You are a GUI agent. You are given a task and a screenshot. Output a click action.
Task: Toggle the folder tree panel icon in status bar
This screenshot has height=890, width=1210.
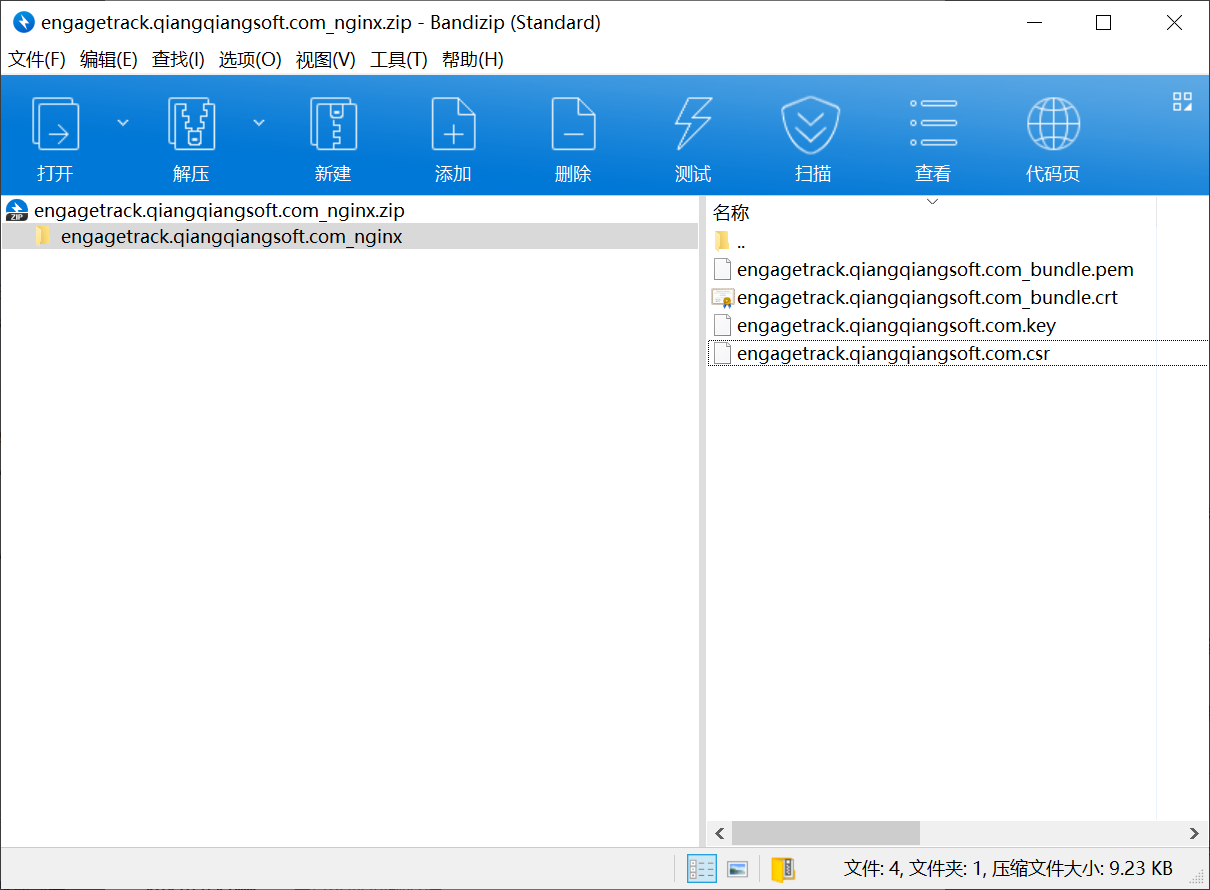pos(783,868)
